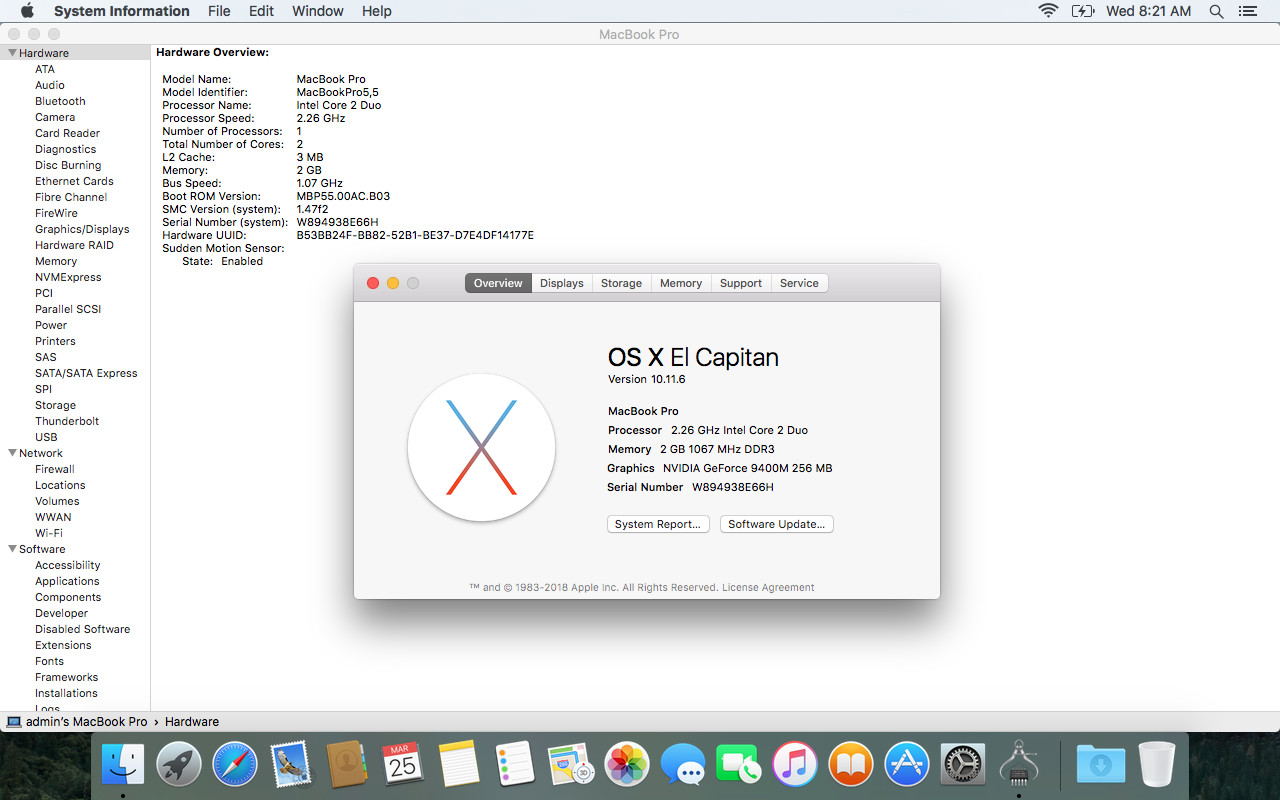Select Audio in the sidebar

pyautogui.click(x=50, y=85)
